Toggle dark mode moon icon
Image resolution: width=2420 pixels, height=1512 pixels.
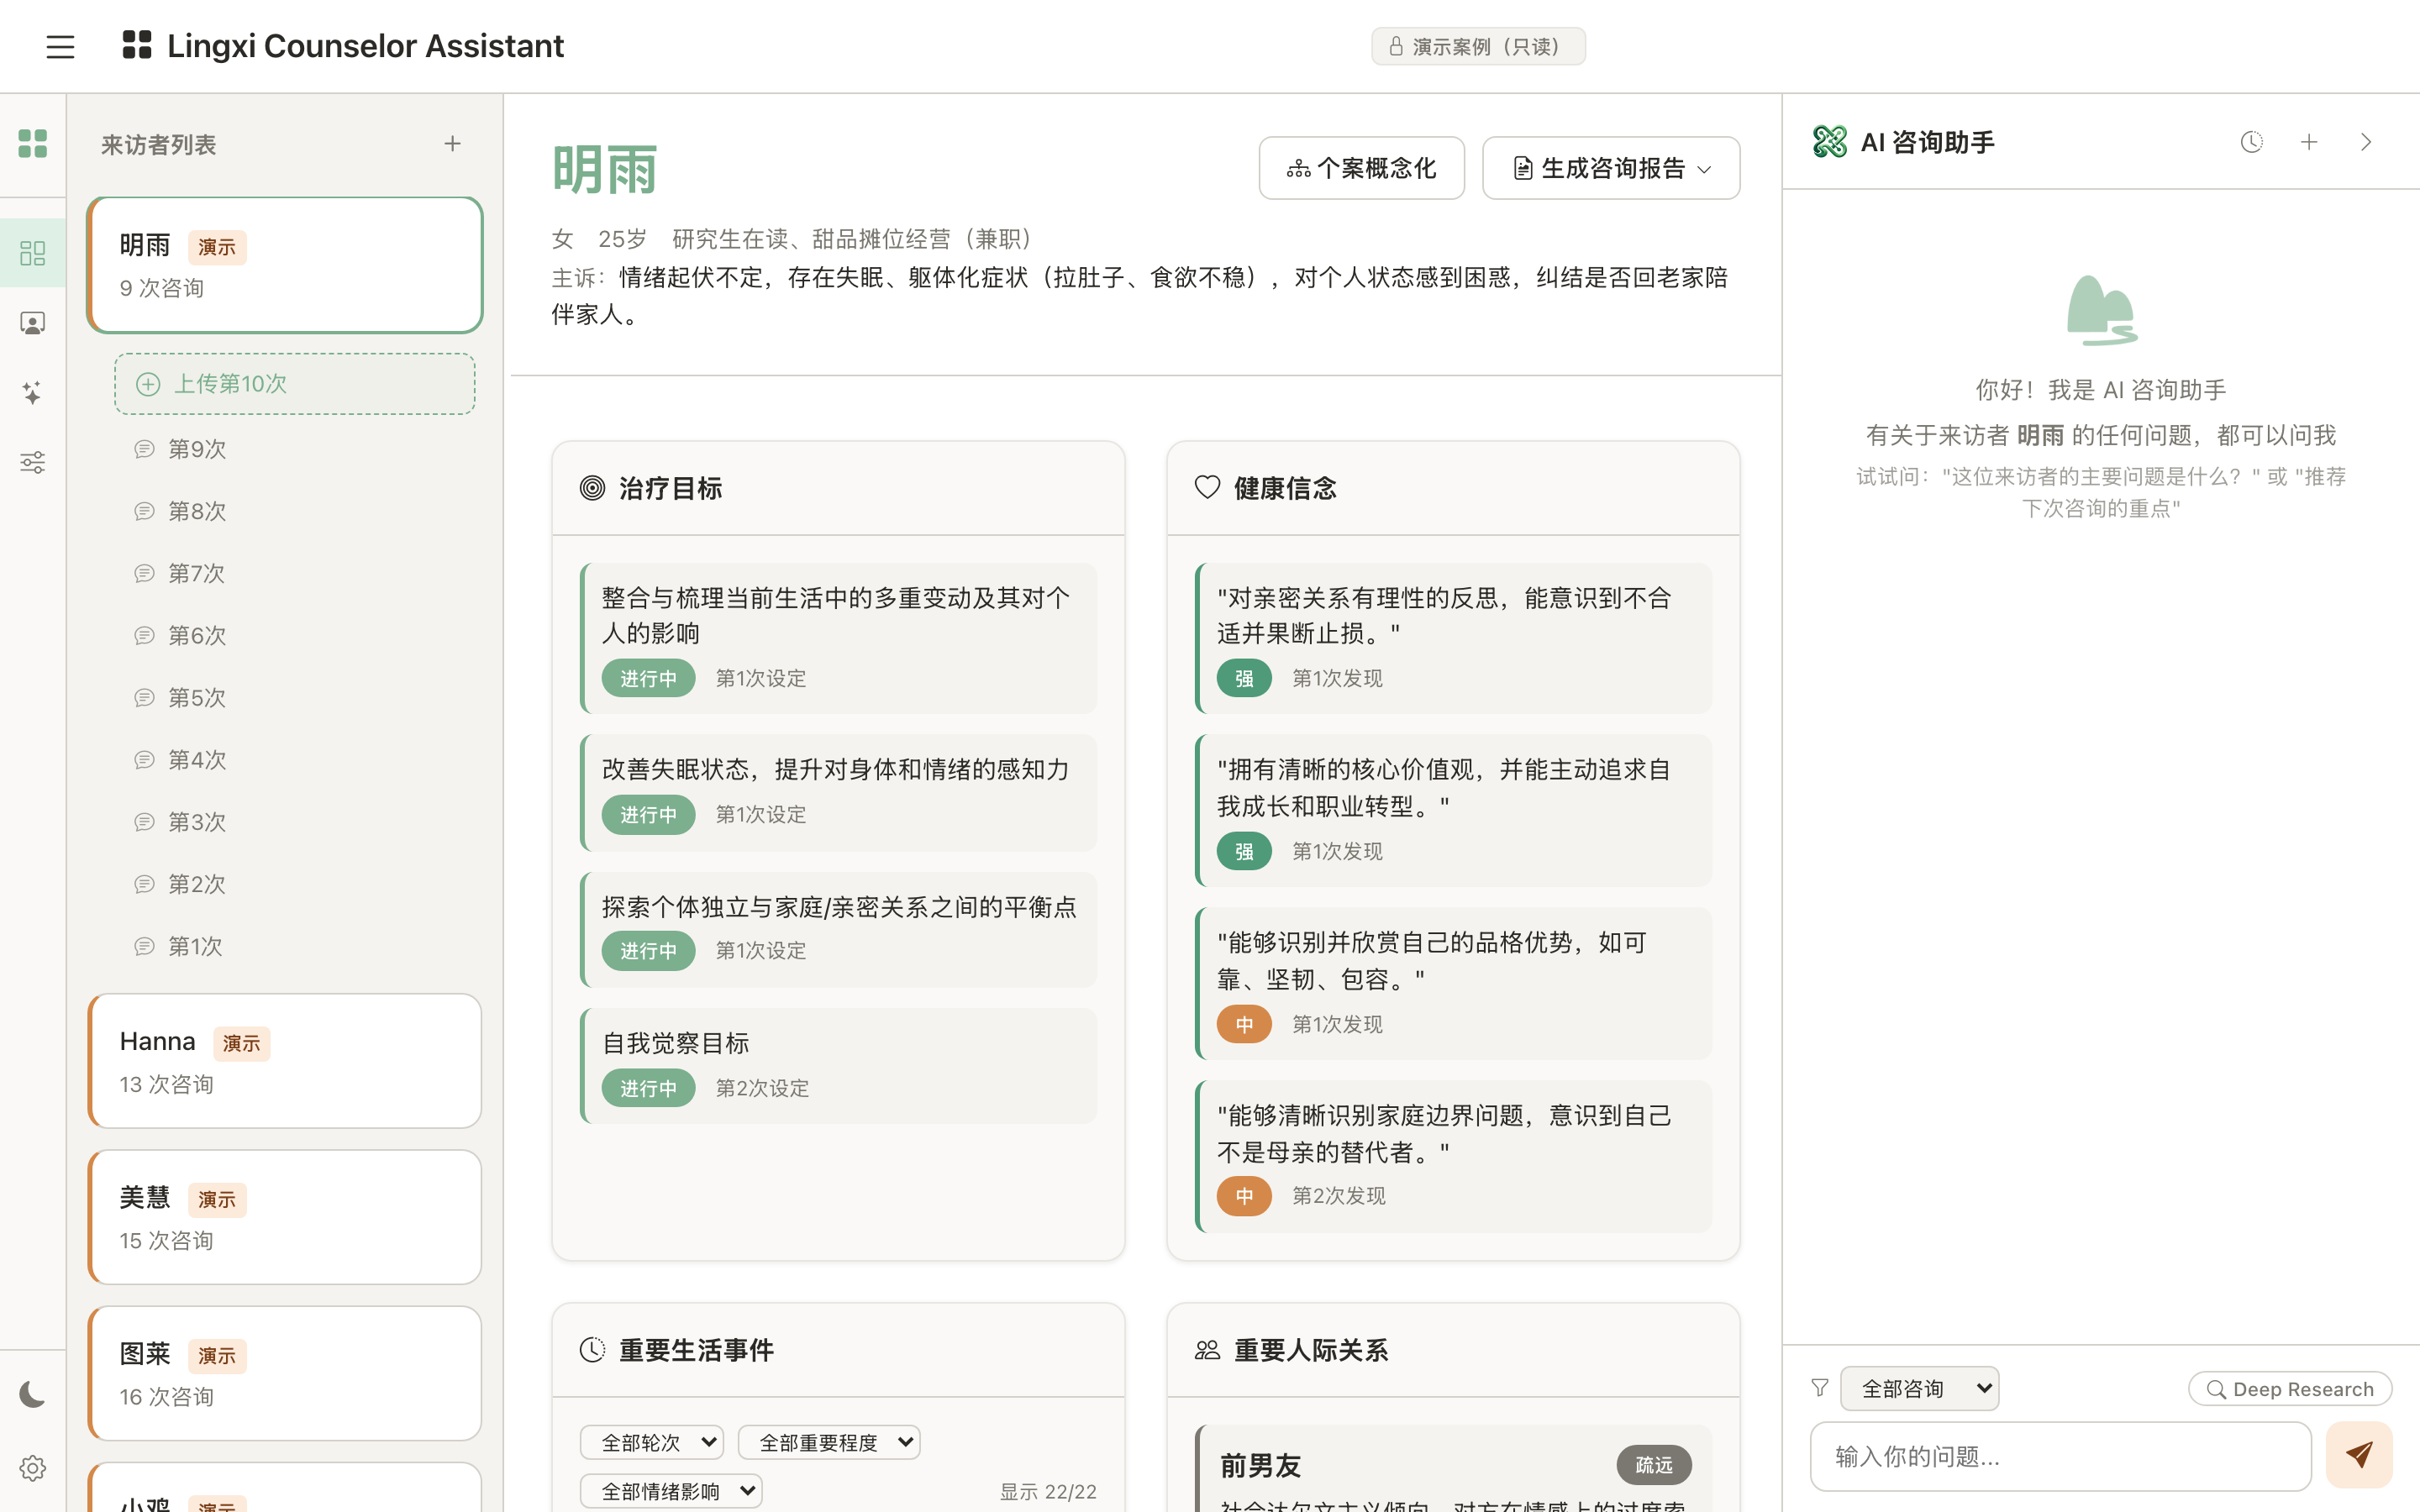click(33, 1394)
